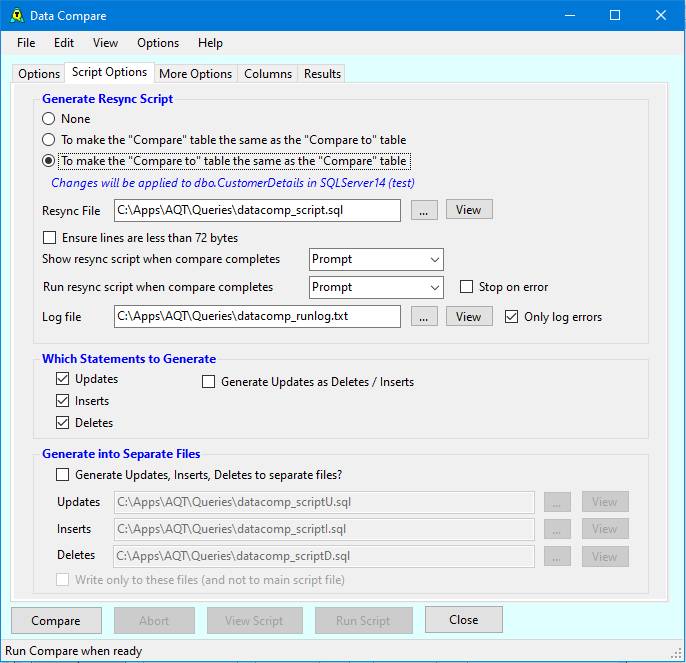Enable Ensure lines are less than 72 bytes
The image size is (686, 663).
pos(140,238)
